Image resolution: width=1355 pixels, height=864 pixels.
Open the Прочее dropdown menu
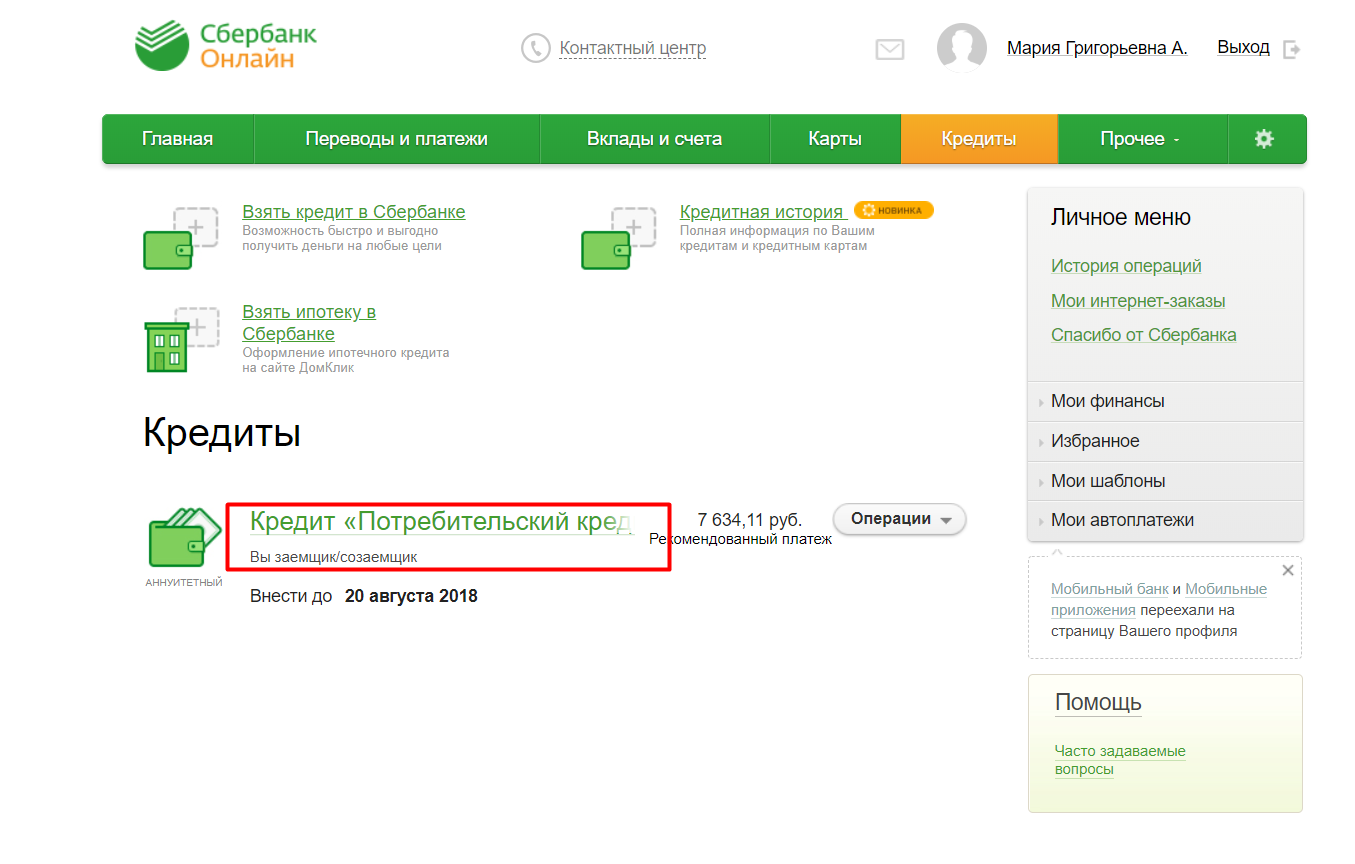tap(1142, 139)
